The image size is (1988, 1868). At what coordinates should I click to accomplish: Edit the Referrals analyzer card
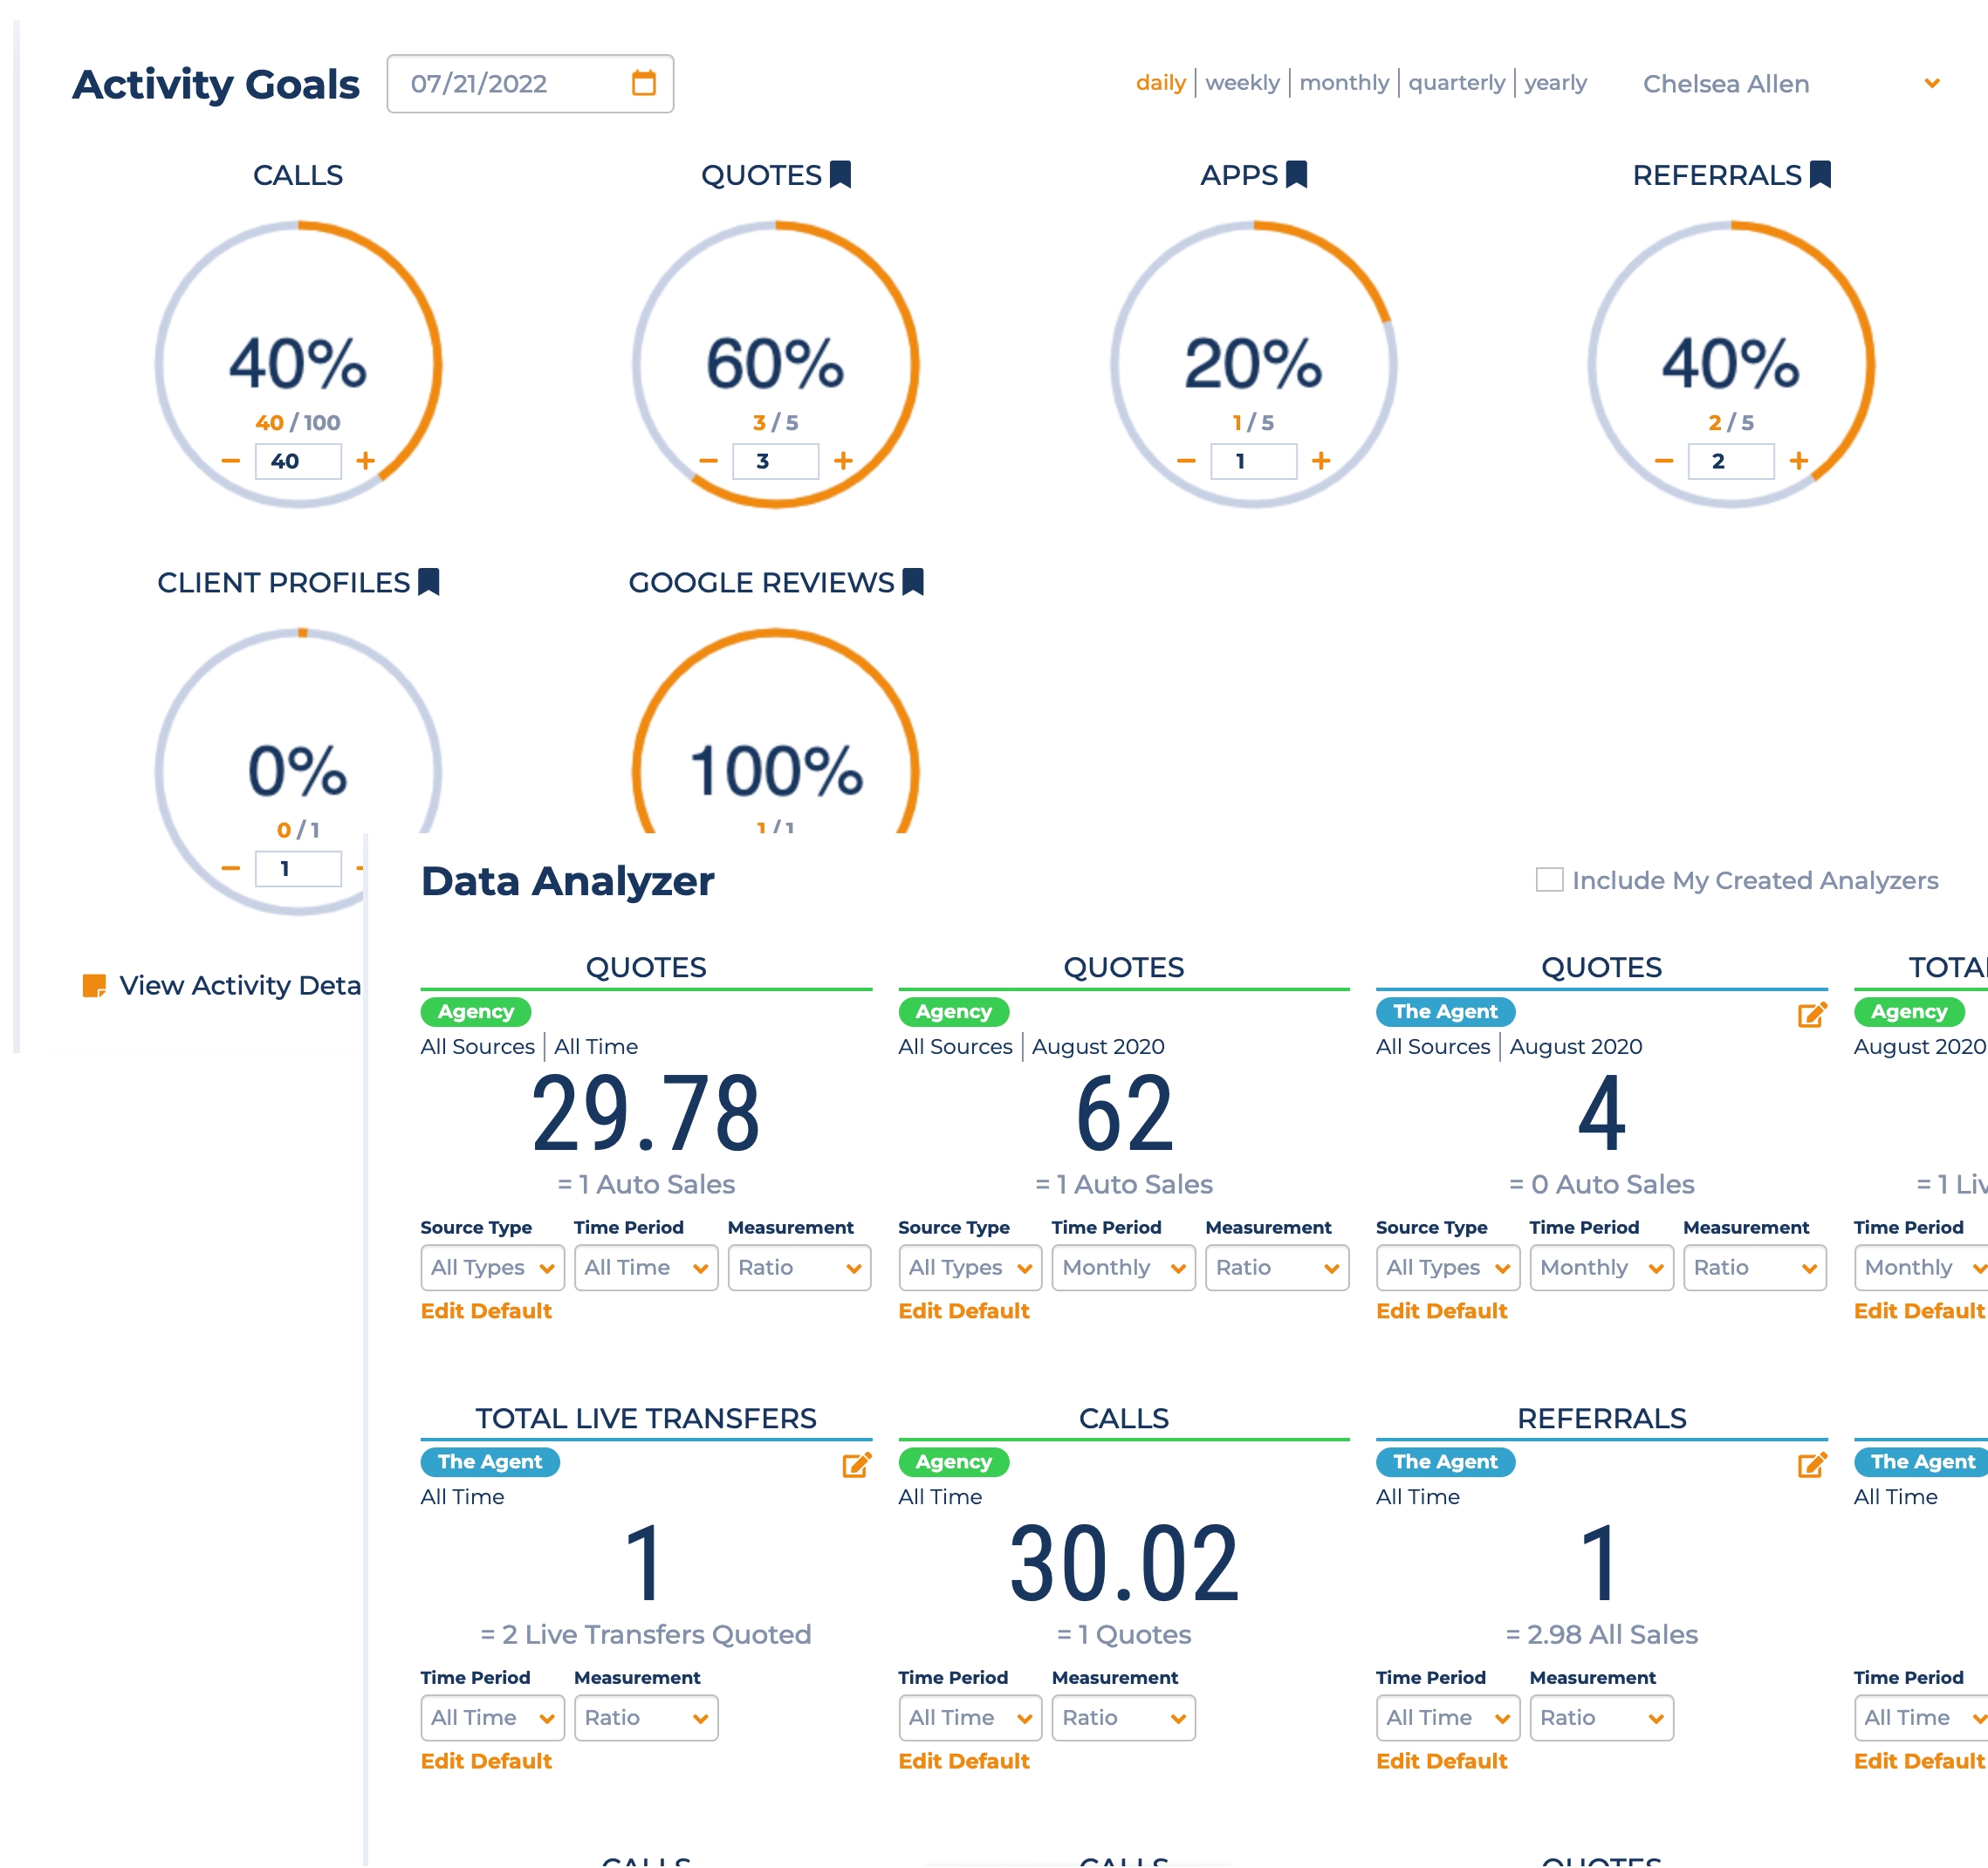[1813, 1464]
